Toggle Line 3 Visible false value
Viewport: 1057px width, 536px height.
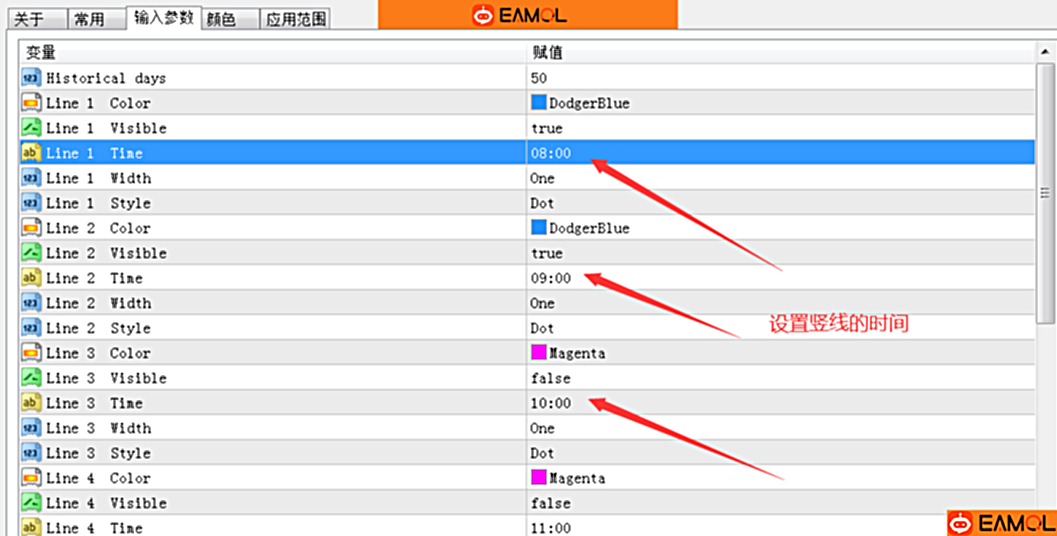(551, 378)
